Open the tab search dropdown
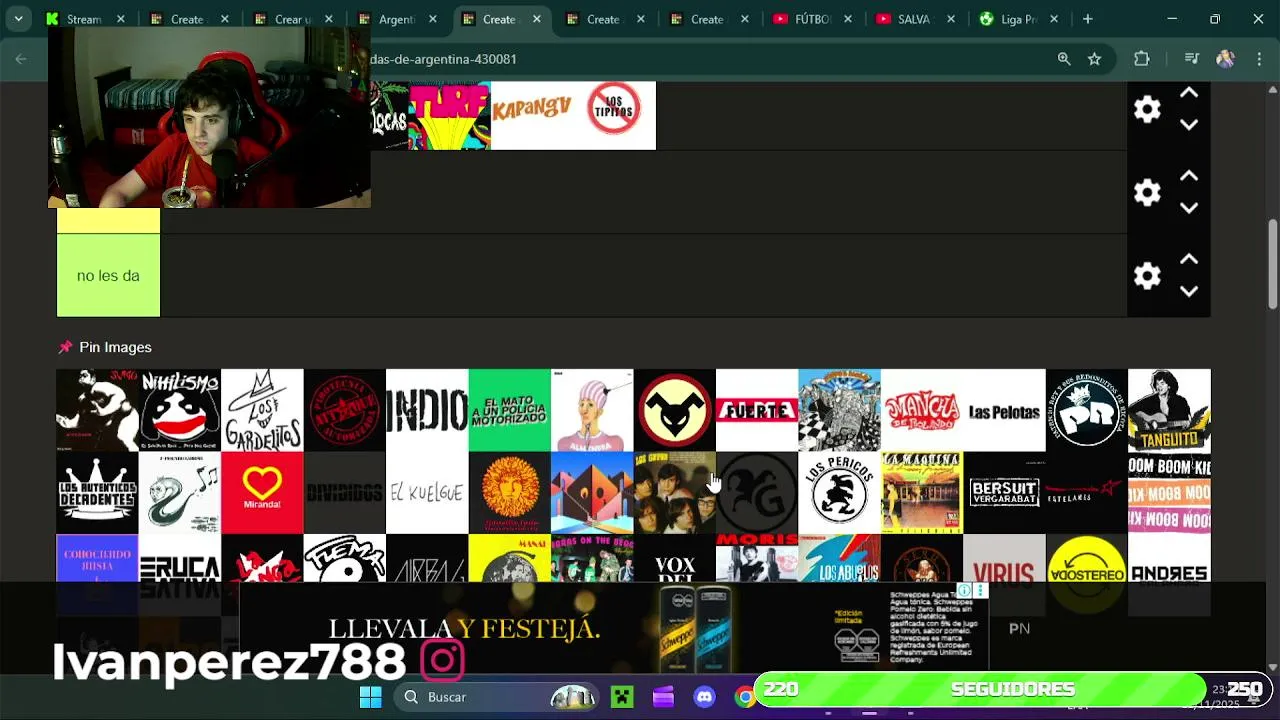 [x=18, y=19]
